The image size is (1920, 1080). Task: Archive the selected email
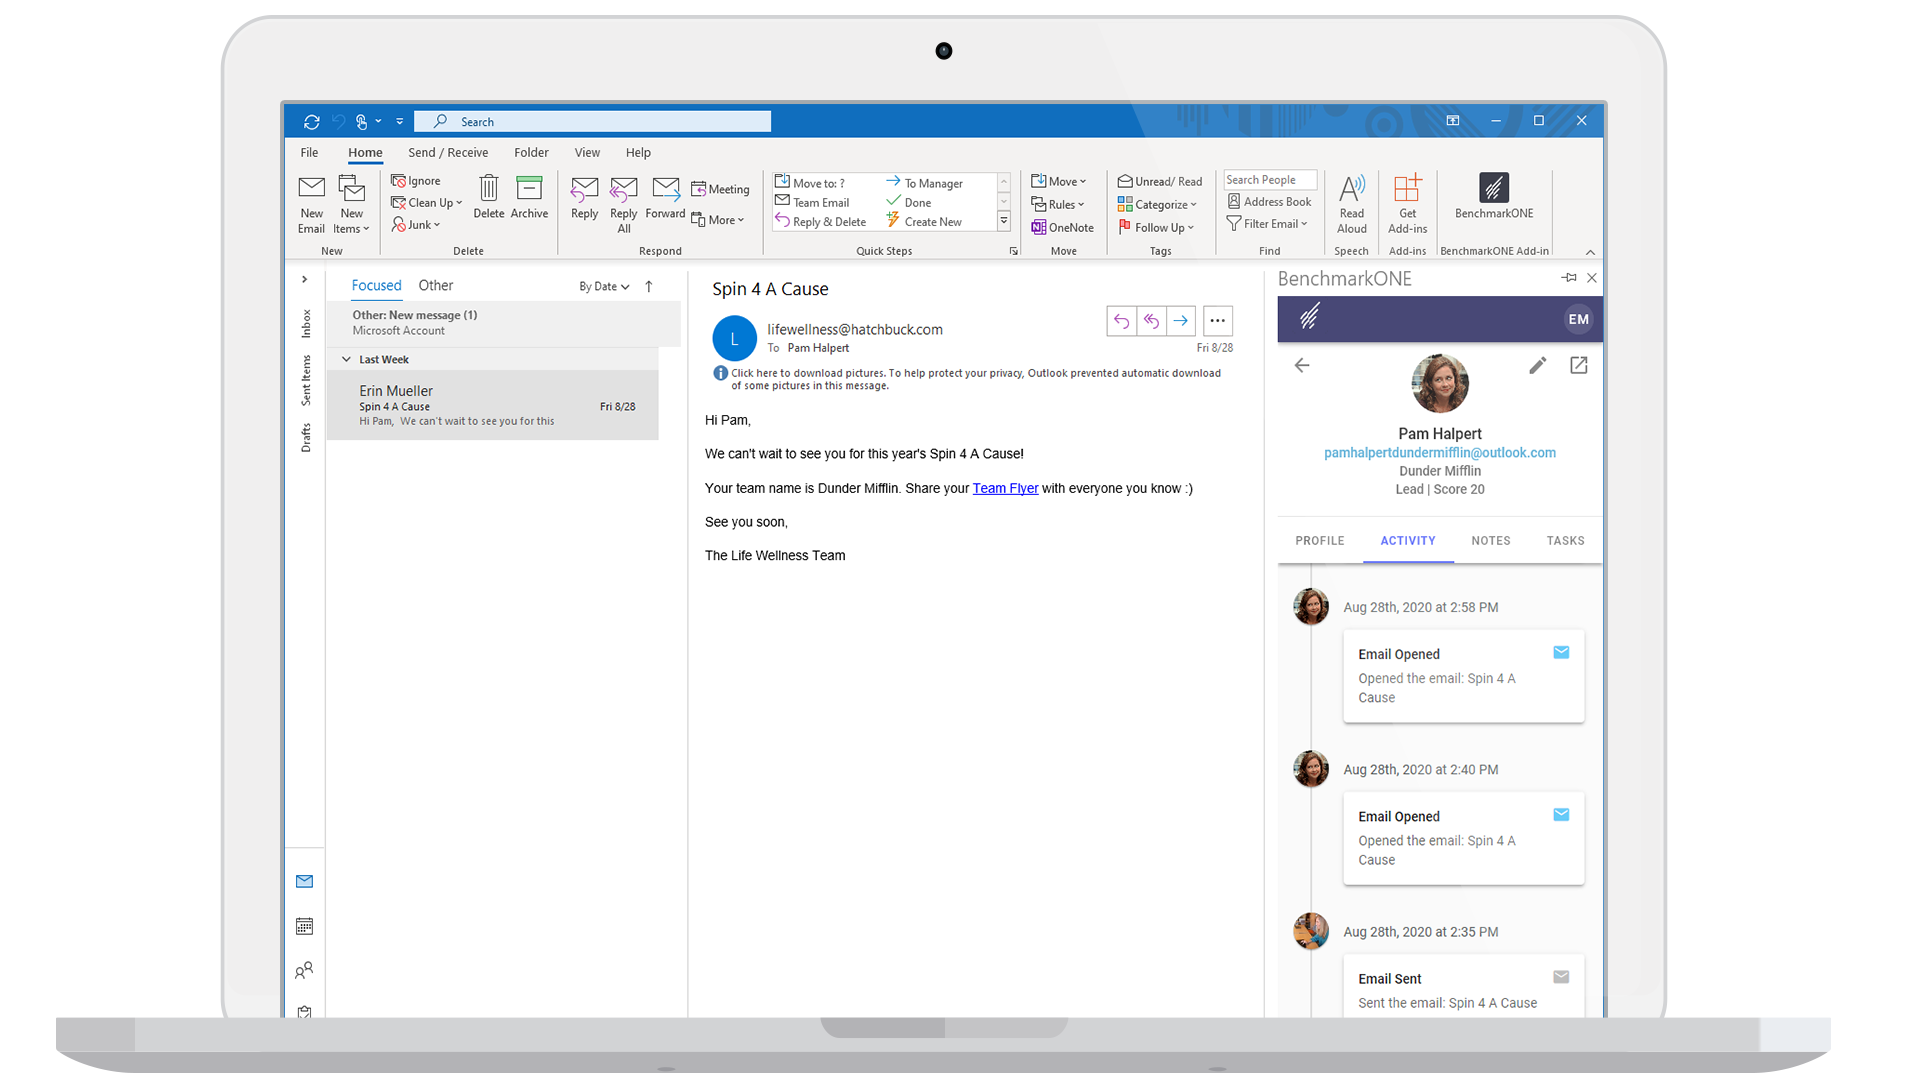point(529,197)
